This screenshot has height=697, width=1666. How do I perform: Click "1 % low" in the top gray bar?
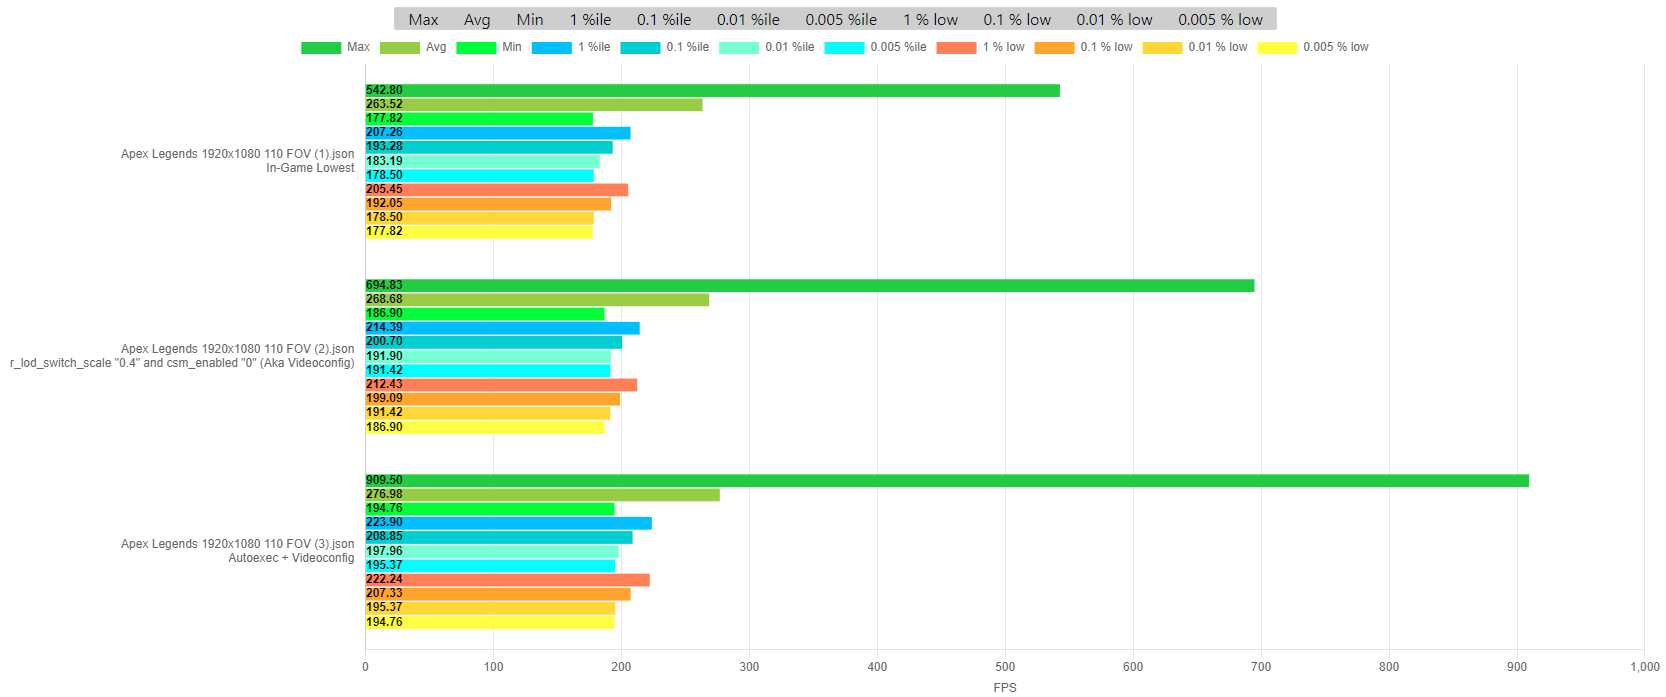(930, 20)
